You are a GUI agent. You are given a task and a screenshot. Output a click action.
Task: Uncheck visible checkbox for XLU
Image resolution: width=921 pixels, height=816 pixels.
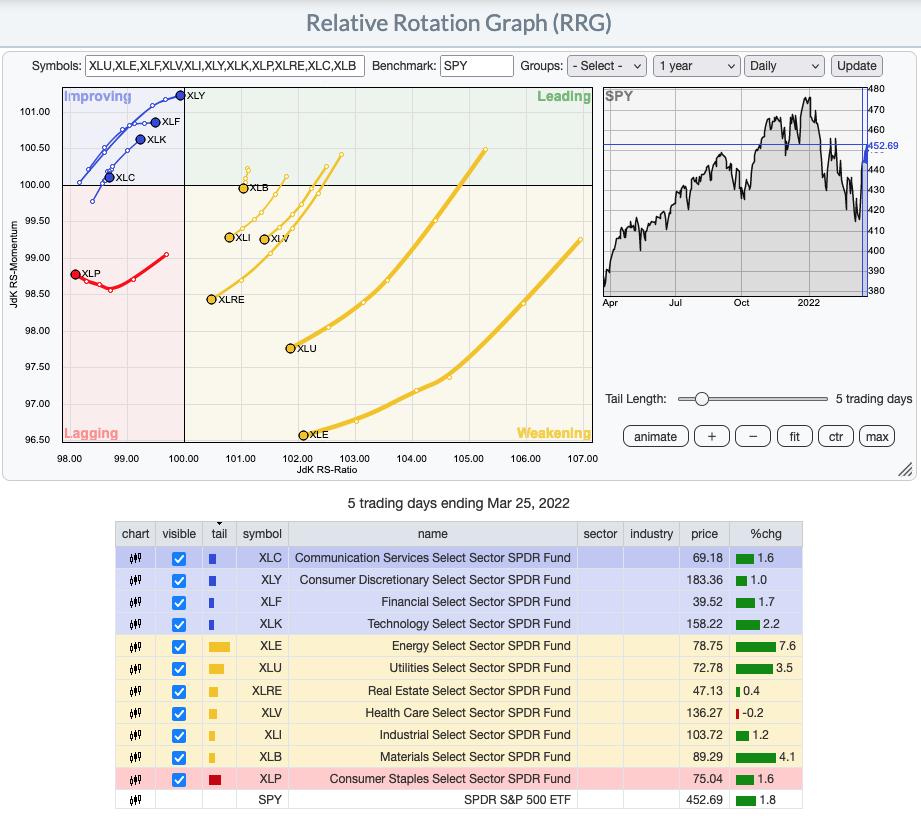179,669
